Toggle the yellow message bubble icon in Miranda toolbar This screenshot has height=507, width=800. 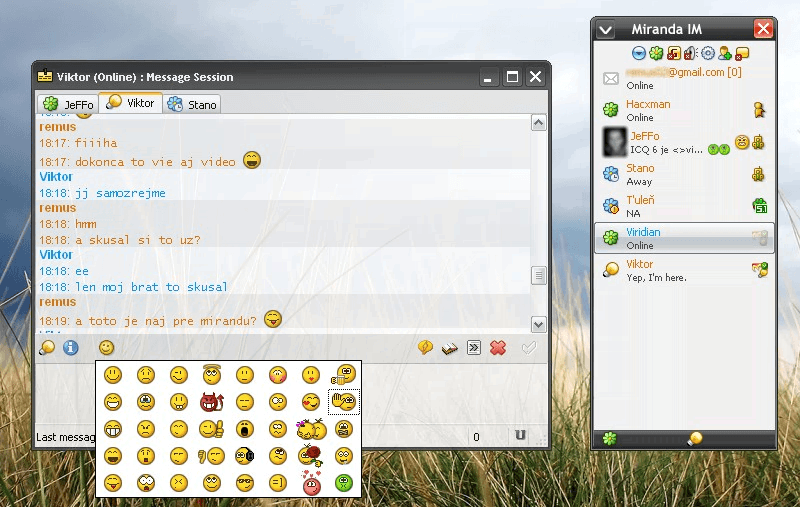coord(742,53)
